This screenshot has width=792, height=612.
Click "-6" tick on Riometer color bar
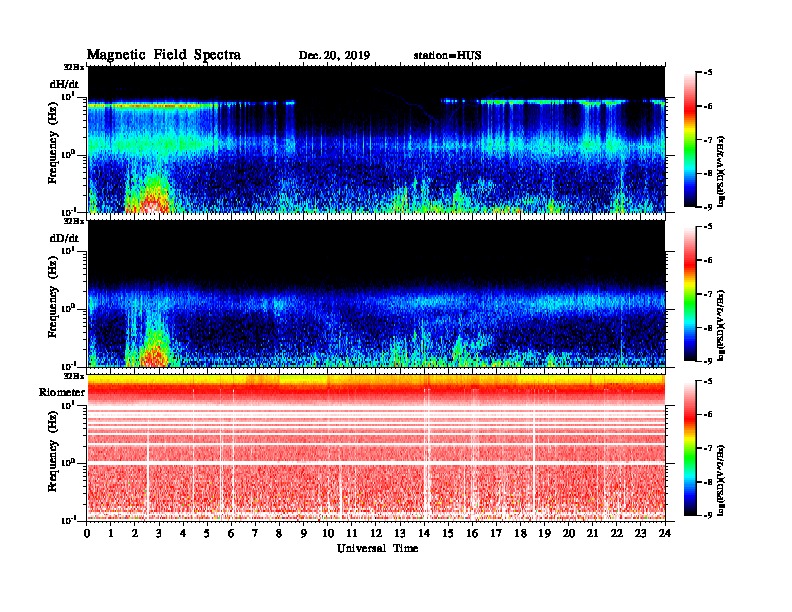click(x=708, y=415)
